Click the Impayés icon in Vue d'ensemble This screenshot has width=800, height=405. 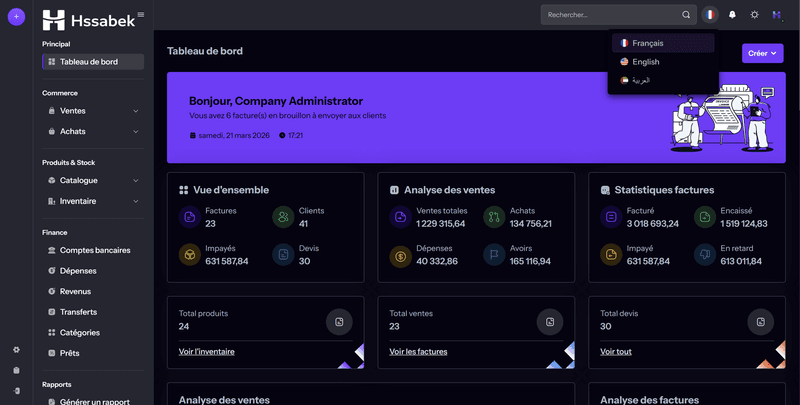(x=189, y=256)
